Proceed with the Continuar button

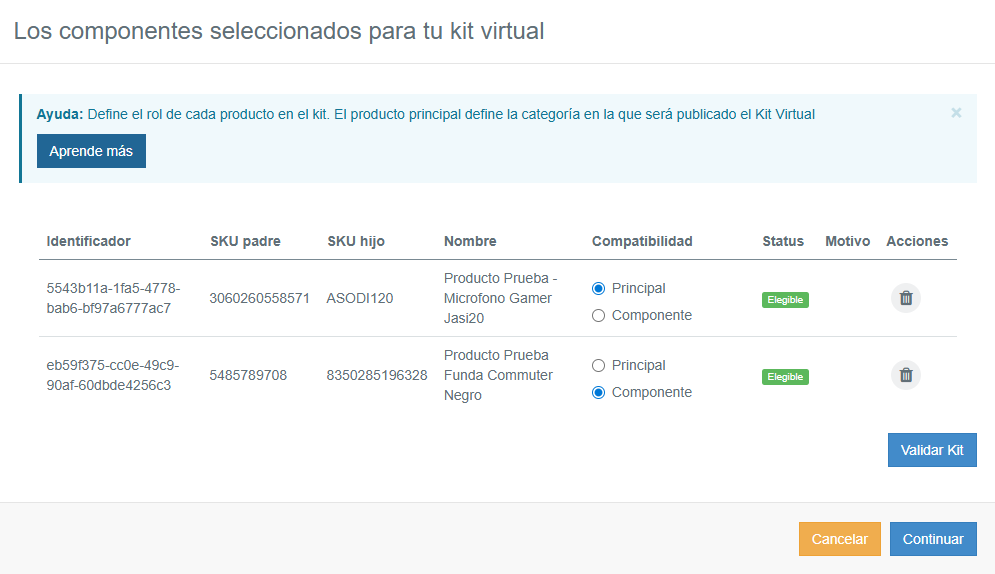tap(932, 539)
